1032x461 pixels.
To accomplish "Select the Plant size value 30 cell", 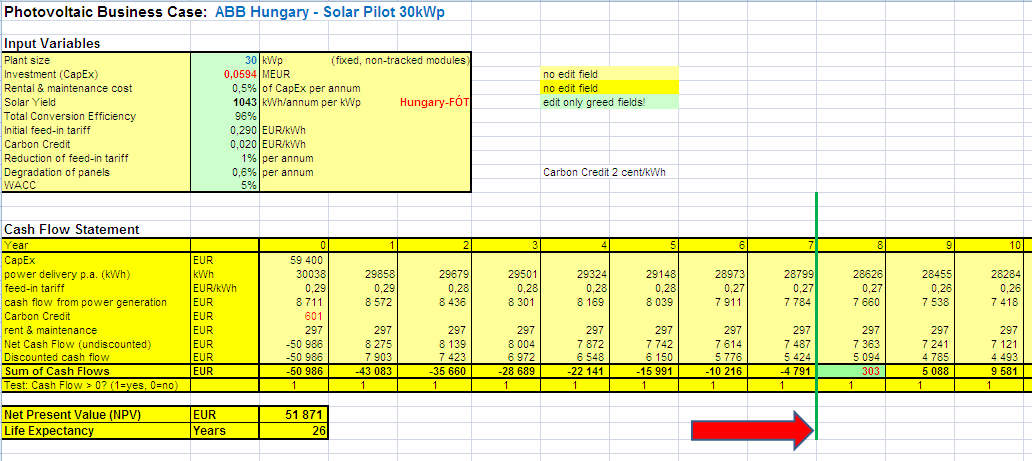I will pyautogui.click(x=225, y=60).
